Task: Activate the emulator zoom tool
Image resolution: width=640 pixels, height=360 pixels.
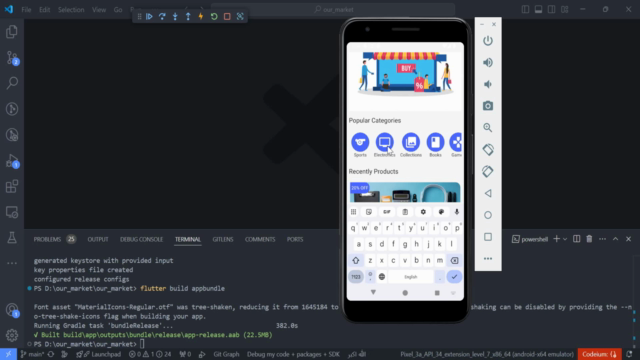Action: point(488,128)
